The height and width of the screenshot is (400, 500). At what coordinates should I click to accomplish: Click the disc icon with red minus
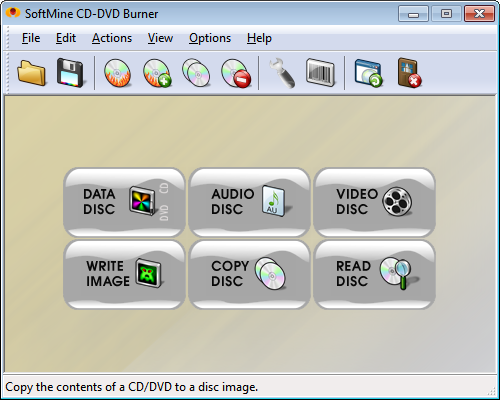[x=236, y=73]
